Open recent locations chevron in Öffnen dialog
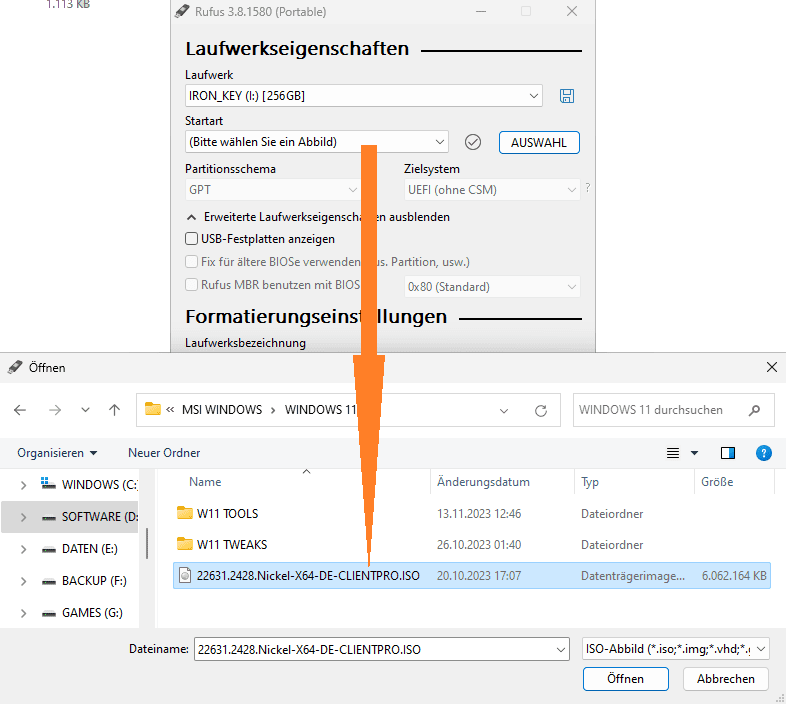 85,410
